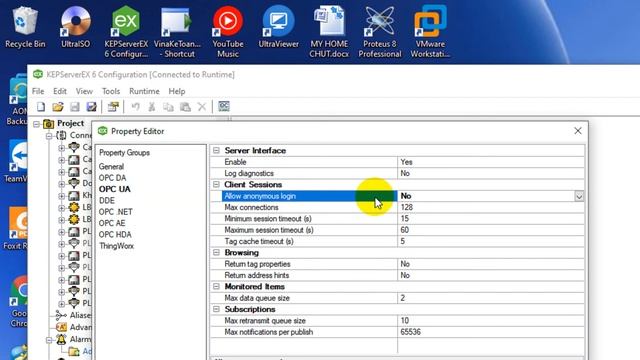
Task: Click the Paste toolbar icon
Action: [185, 107]
